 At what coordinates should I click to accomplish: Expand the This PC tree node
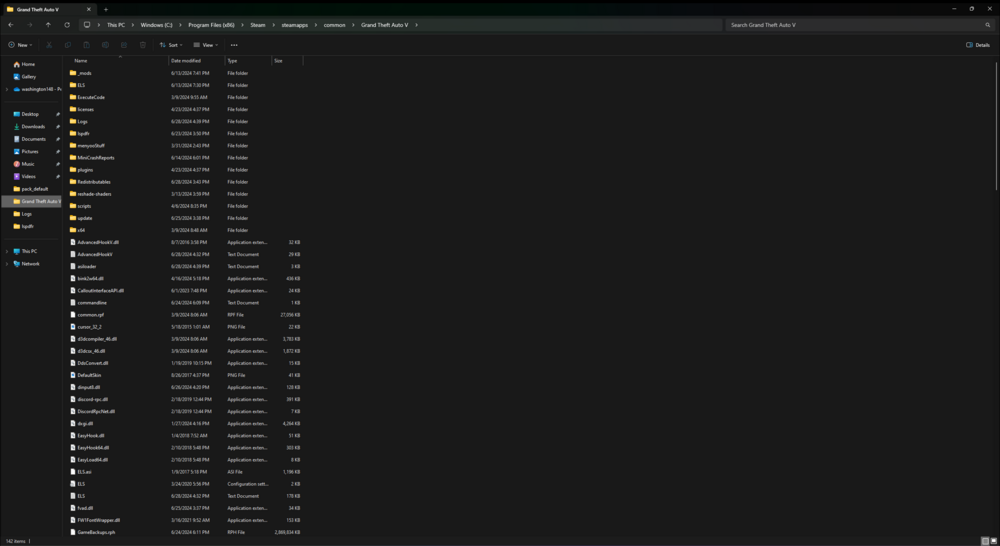(x=7, y=251)
